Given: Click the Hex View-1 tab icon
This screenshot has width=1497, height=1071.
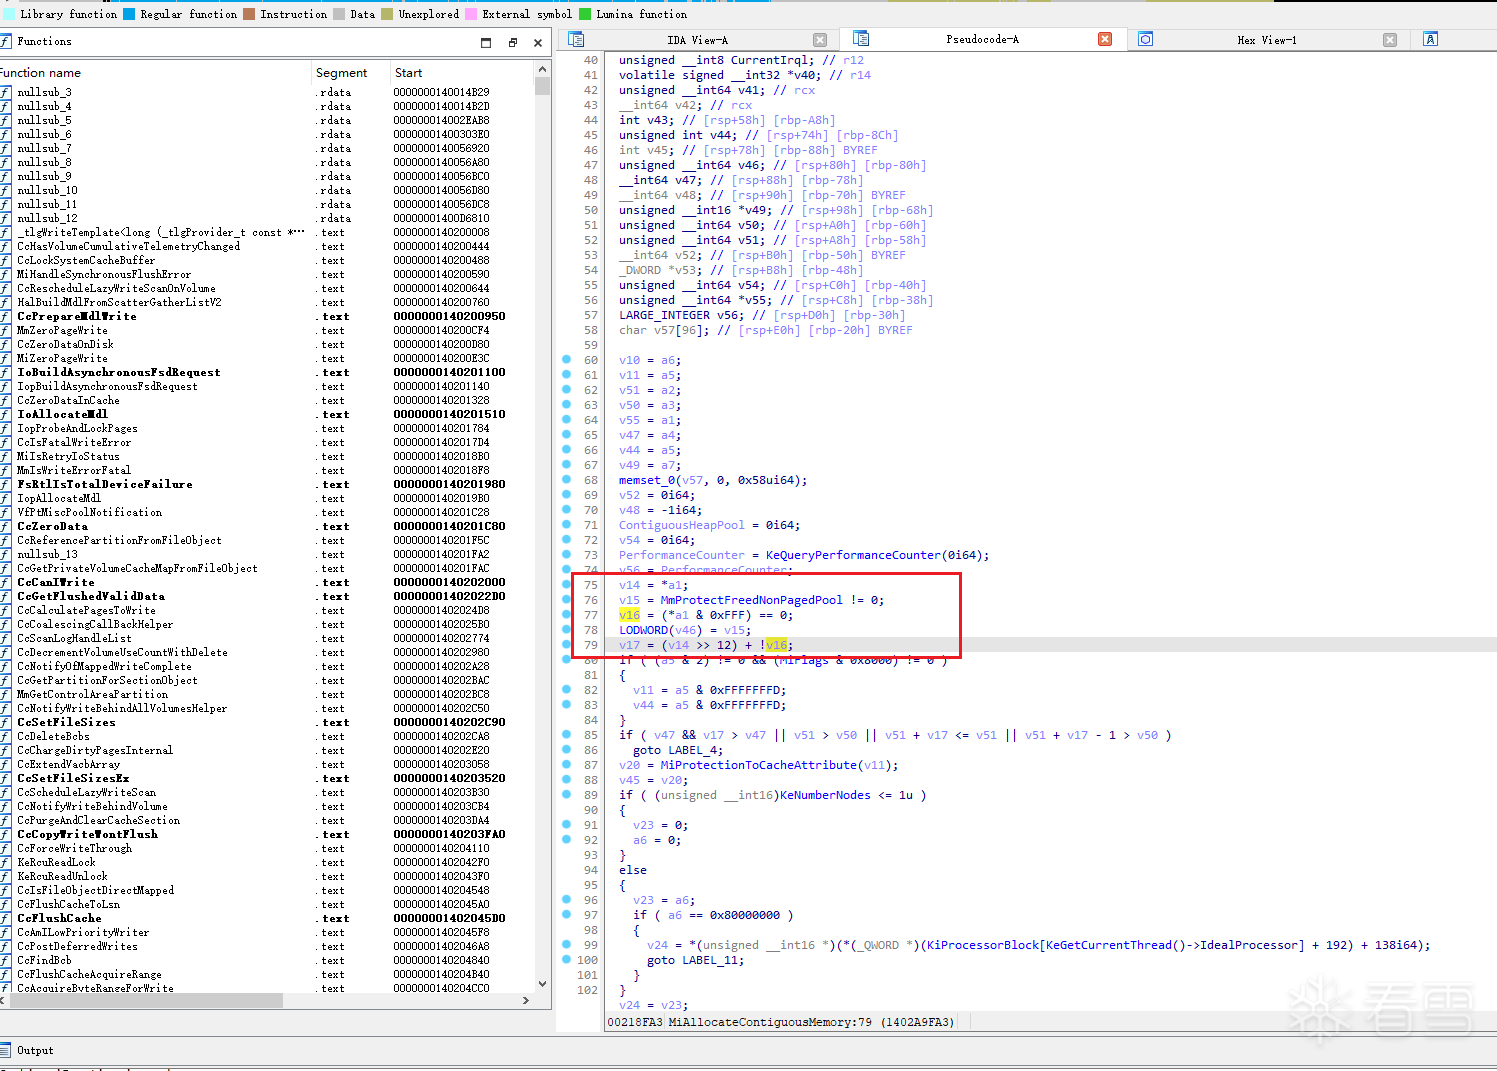Looking at the screenshot, I should 1146,39.
